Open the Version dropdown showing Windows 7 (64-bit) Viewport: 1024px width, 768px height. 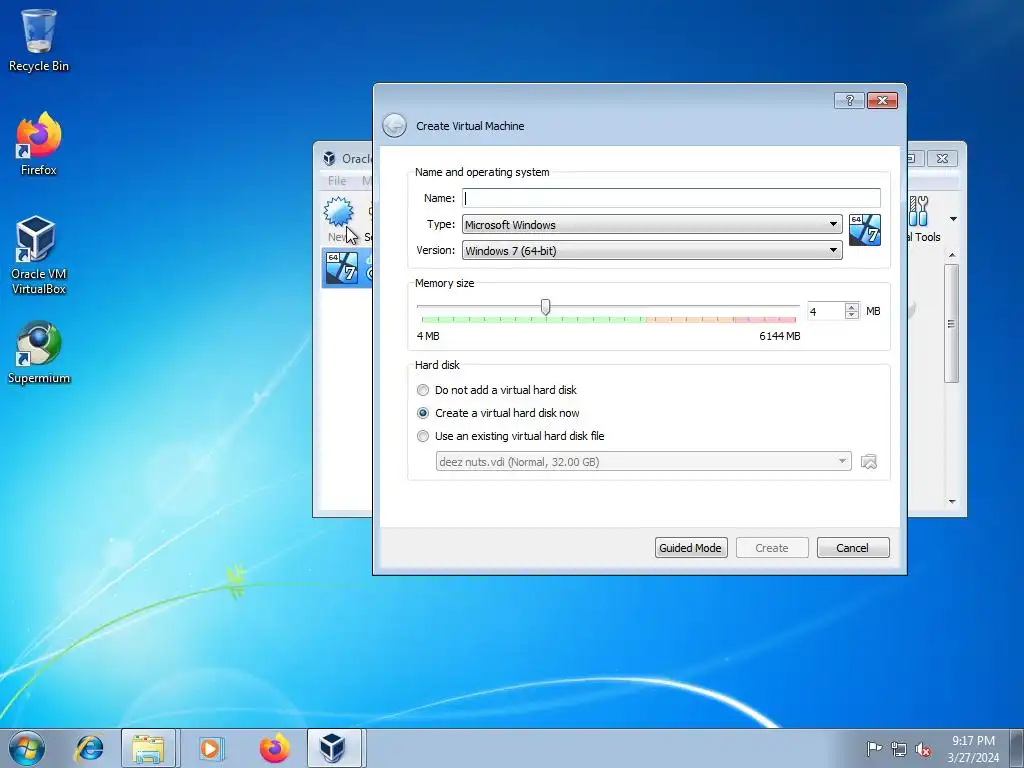(652, 251)
